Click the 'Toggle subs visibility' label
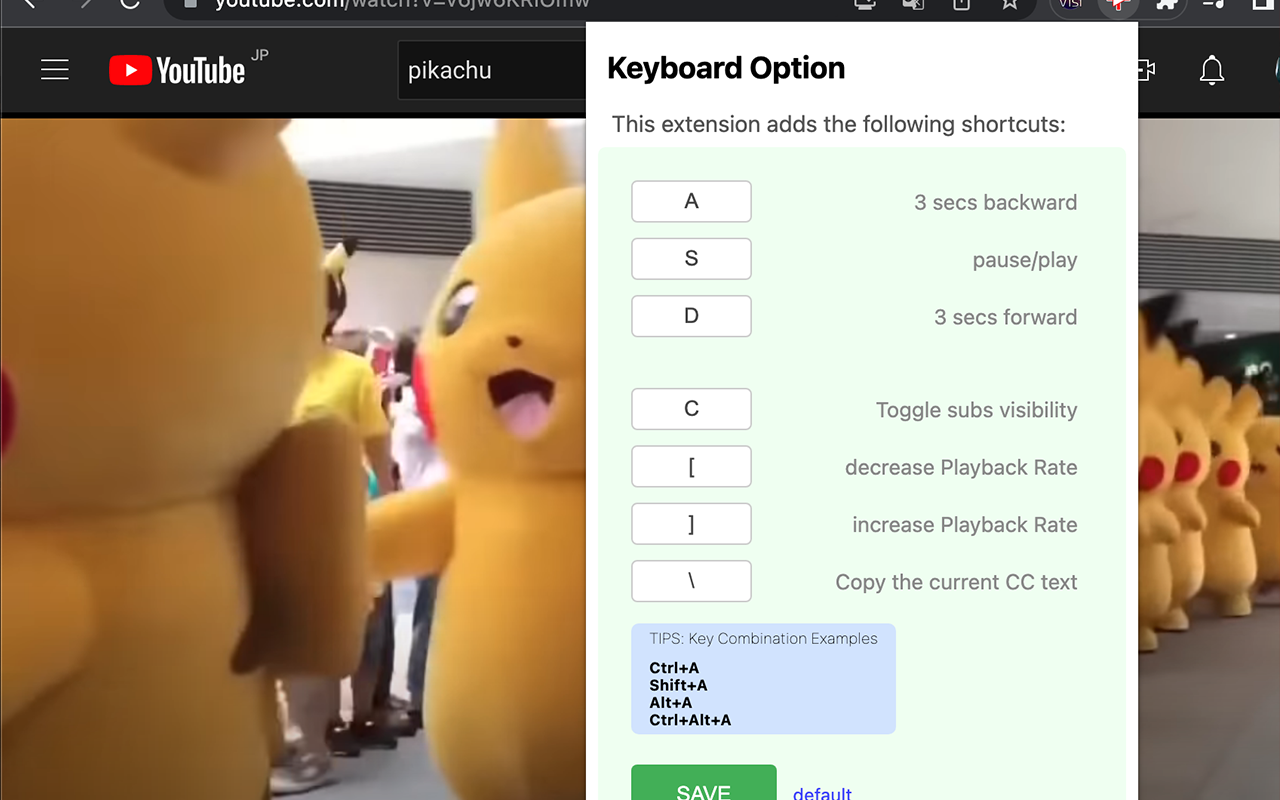Screen dimensions: 1280x800 pos(977,410)
